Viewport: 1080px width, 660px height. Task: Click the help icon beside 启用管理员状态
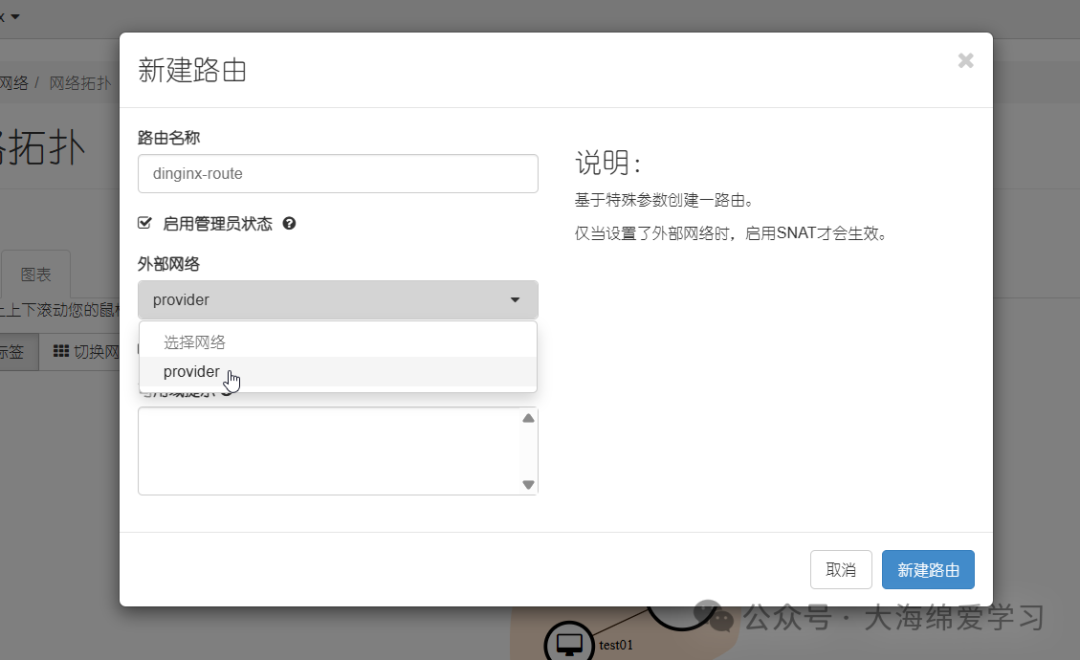289,223
